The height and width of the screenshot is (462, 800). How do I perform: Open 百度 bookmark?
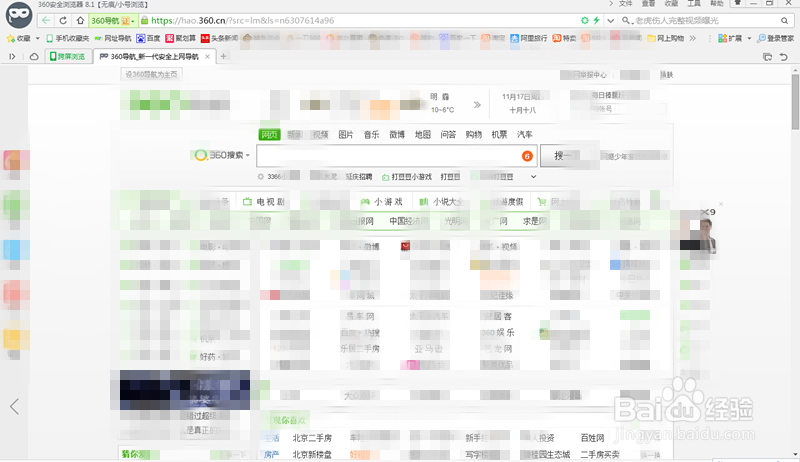pyautogui.click(x=148, y=38)
